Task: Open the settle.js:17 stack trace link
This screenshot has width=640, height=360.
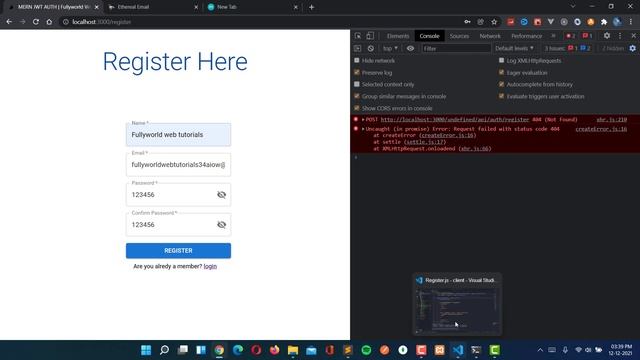Action: pyautogui.click(x=425, y=142)
